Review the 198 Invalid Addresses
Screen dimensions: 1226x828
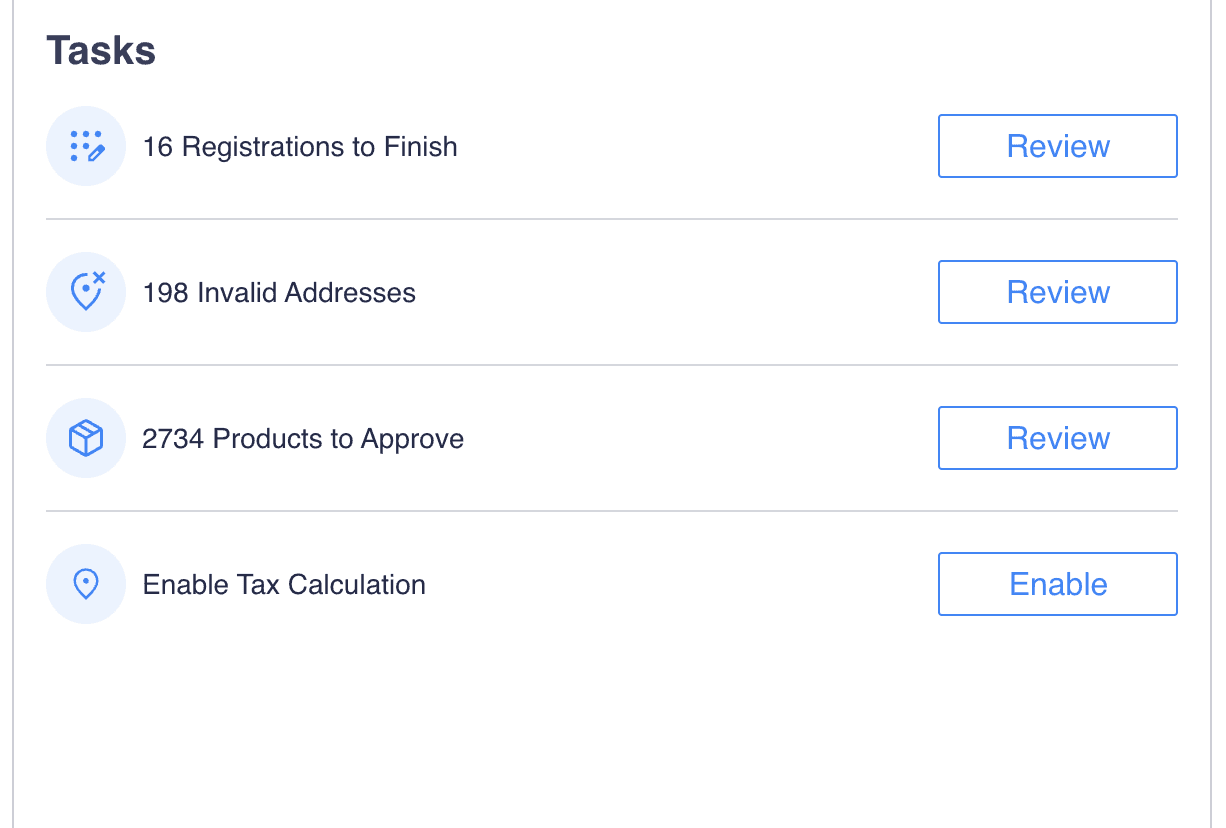1057,292
